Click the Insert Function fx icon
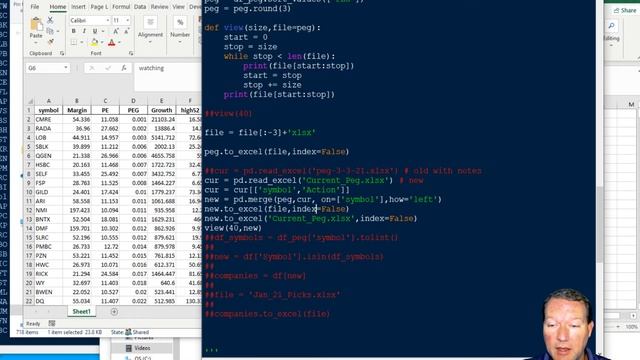The width and height of the screenshot is (640, 360). (x=124, y=68)
